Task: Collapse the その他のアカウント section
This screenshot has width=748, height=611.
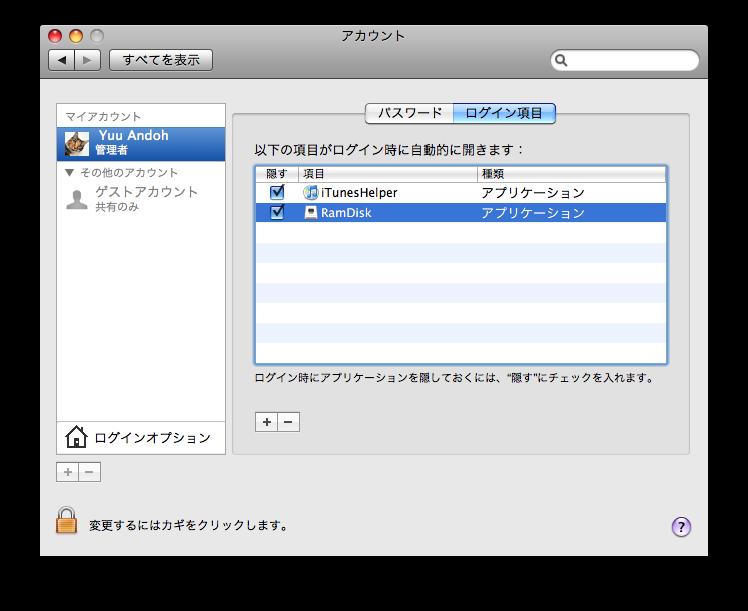Action: tap(70, 173)
